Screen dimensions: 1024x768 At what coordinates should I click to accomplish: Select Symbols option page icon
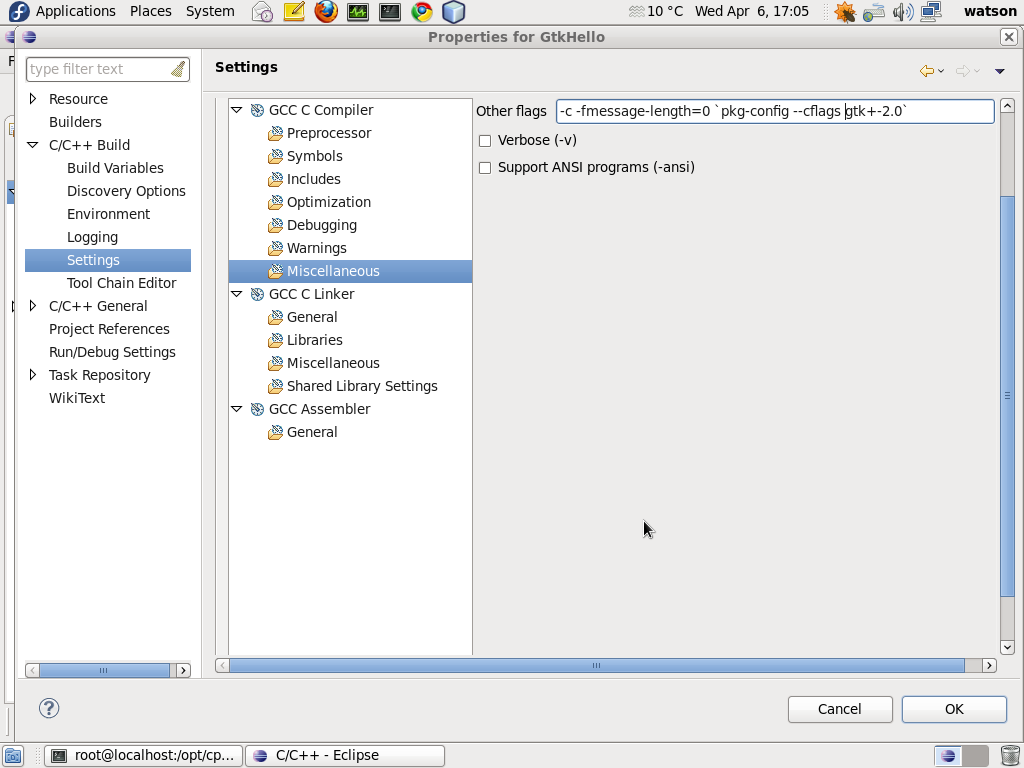[276, 156]
